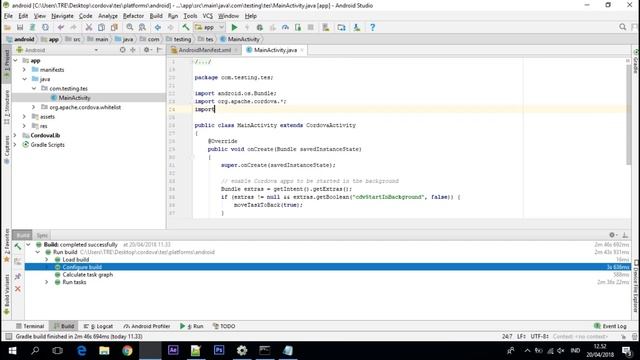Select the Calculate task graph row
This screenshot has width=640, height=360.
pos(88,275)
